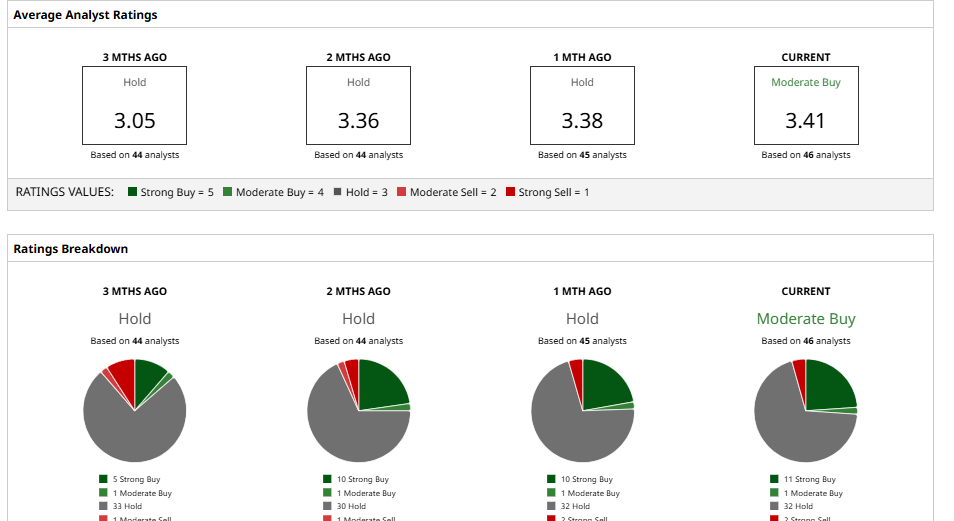
Task: Click the large green Moderate Buy breakdown title
Action: [806, 318]
